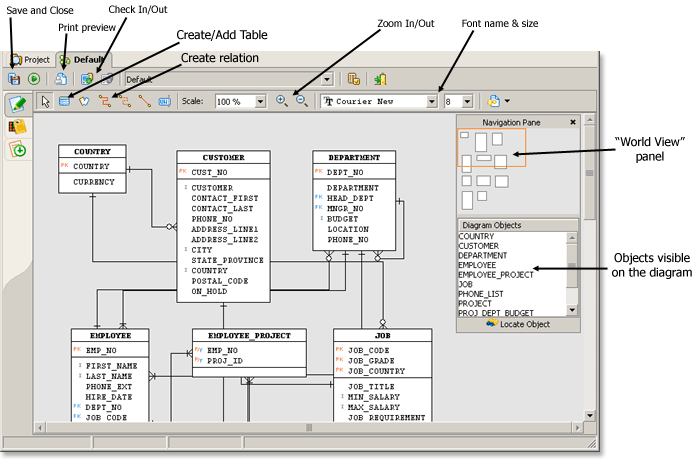Click the diagram vertical scrollbar down arrow

pyautogui.click(x=589, y=415)
